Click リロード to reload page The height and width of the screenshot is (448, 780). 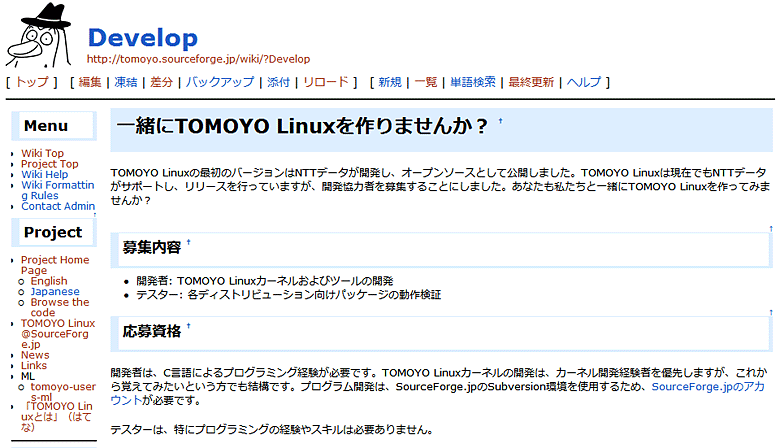[326, 82]
